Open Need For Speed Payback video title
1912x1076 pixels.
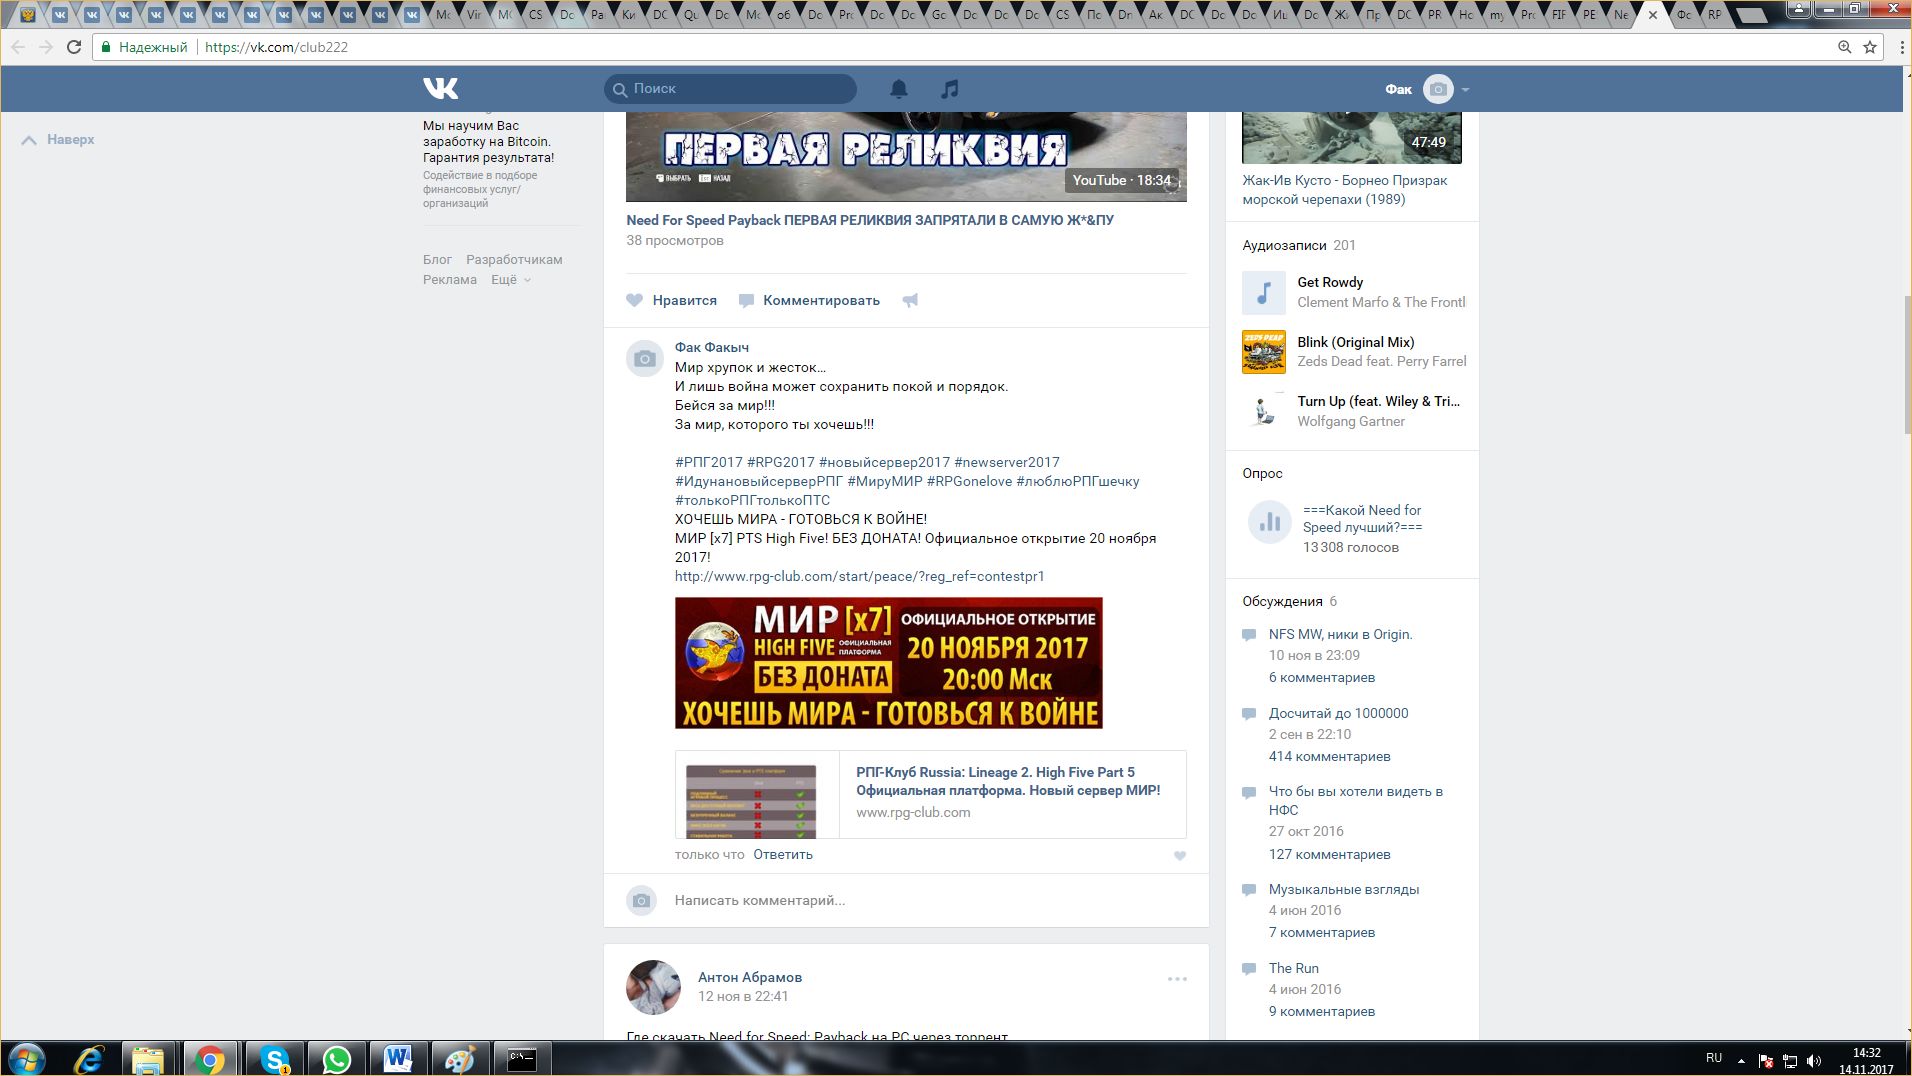(870, 220)
